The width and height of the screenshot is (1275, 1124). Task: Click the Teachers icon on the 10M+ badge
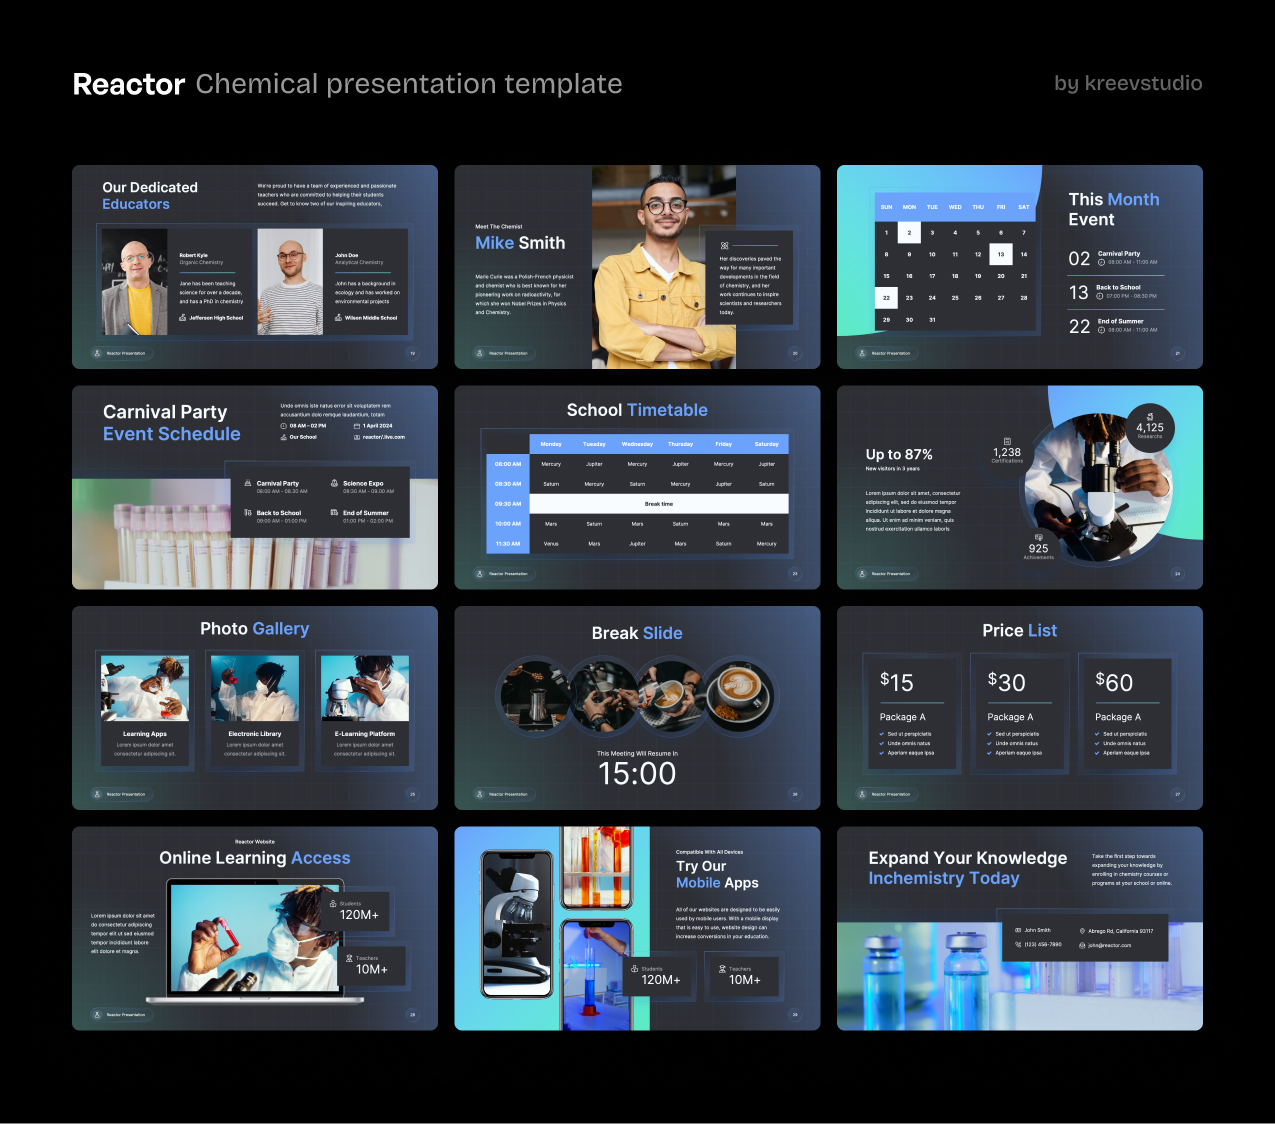(x=349, y=958)
